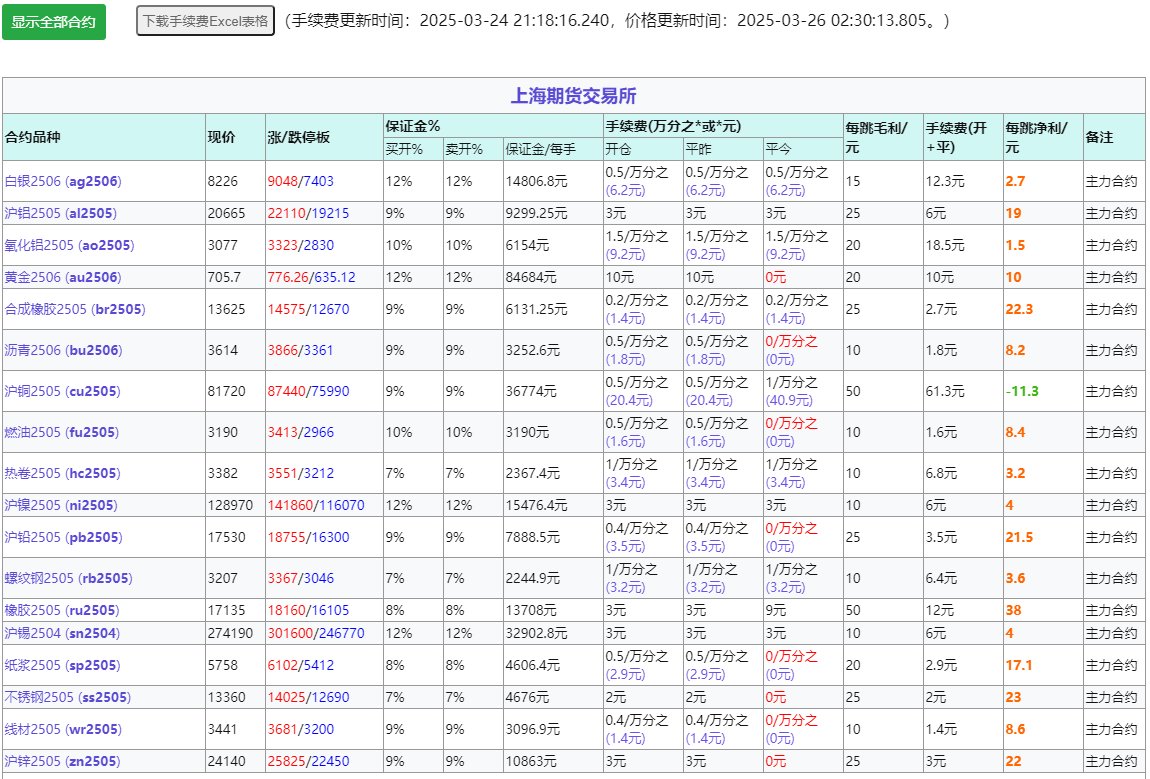Click margin value 10863元 for zinc
The image size is (1150, 779).
(x=531, y=761)
